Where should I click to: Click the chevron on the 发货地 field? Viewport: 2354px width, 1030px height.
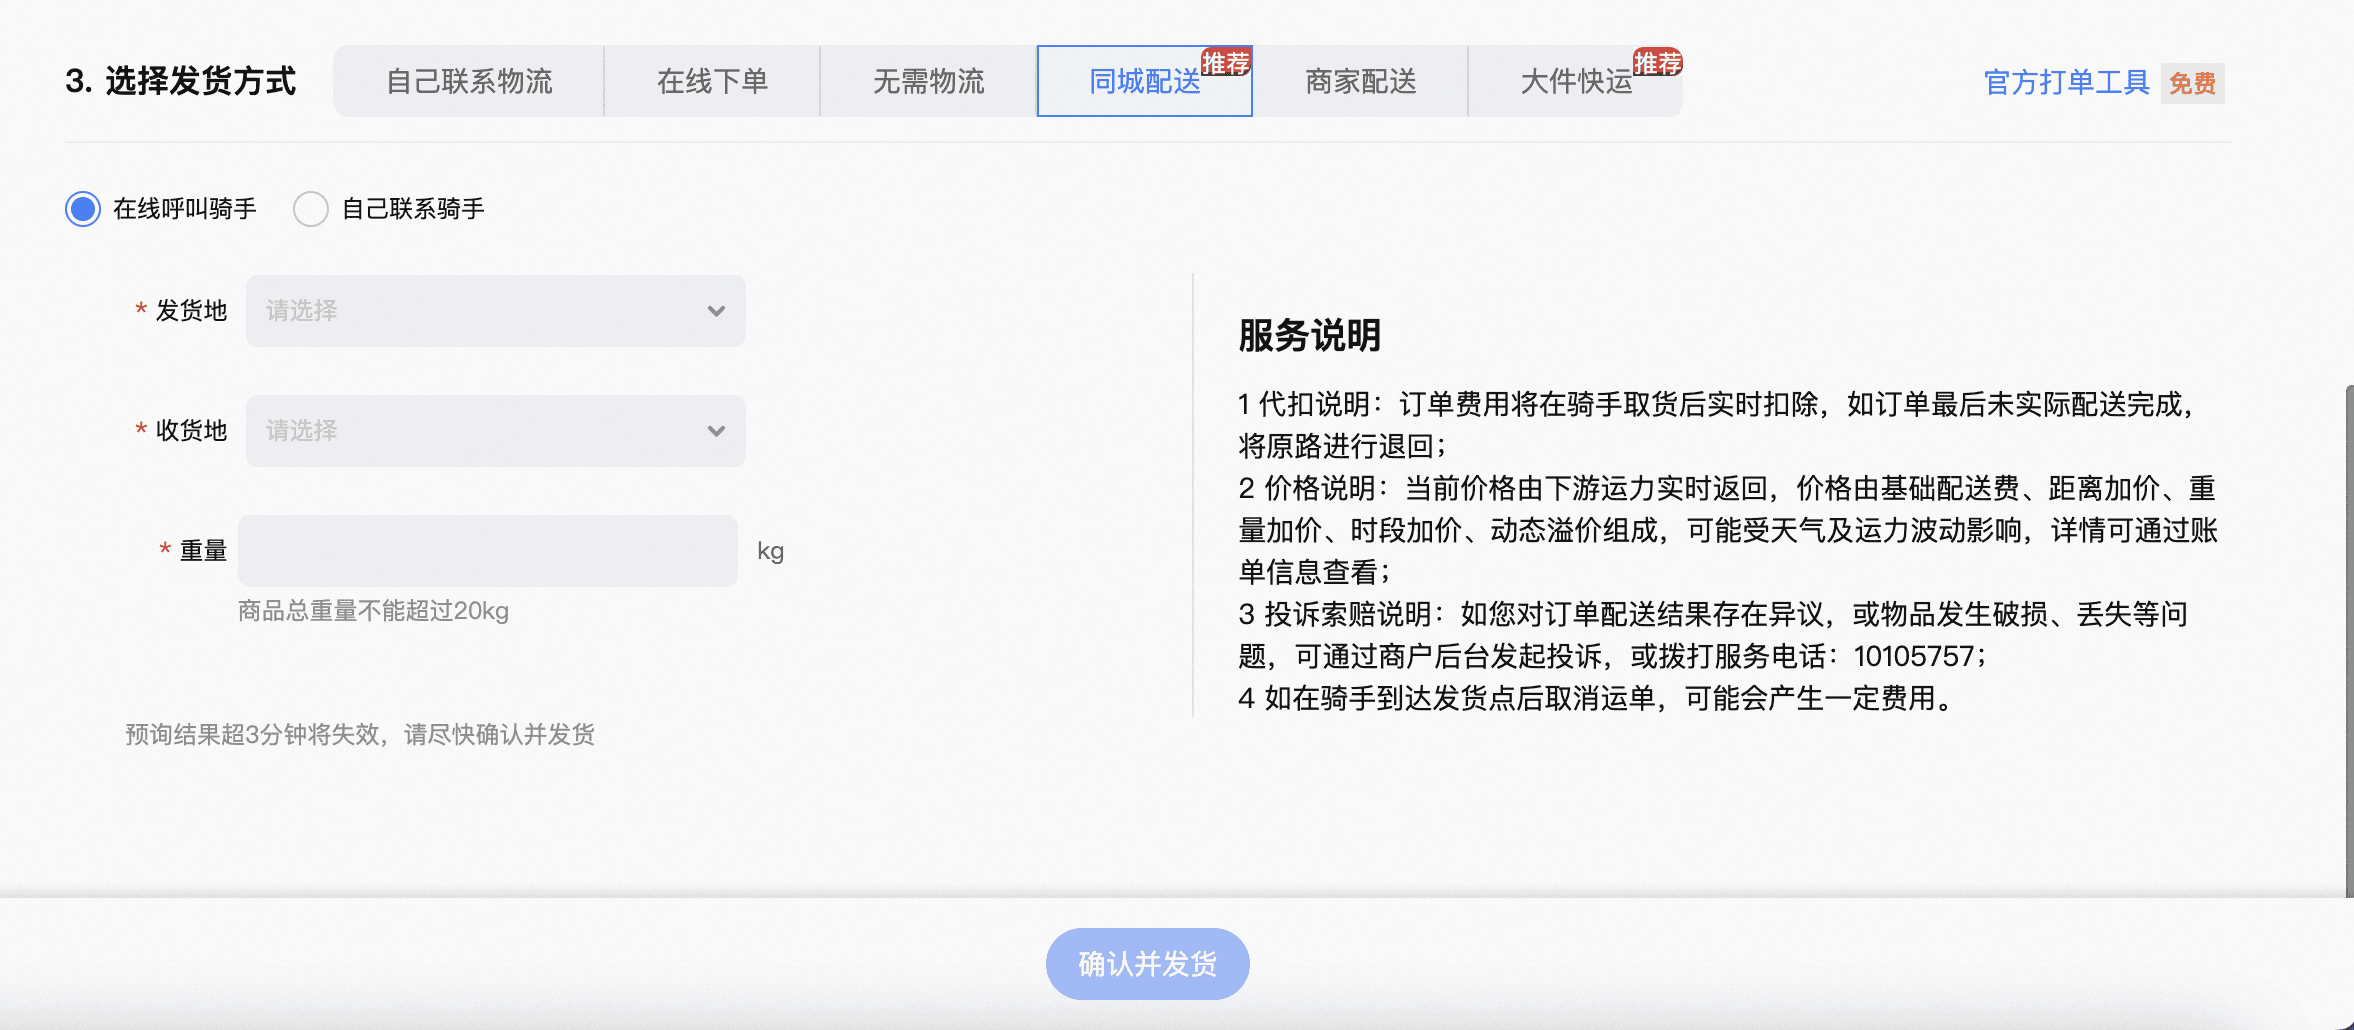click(716, 310)
